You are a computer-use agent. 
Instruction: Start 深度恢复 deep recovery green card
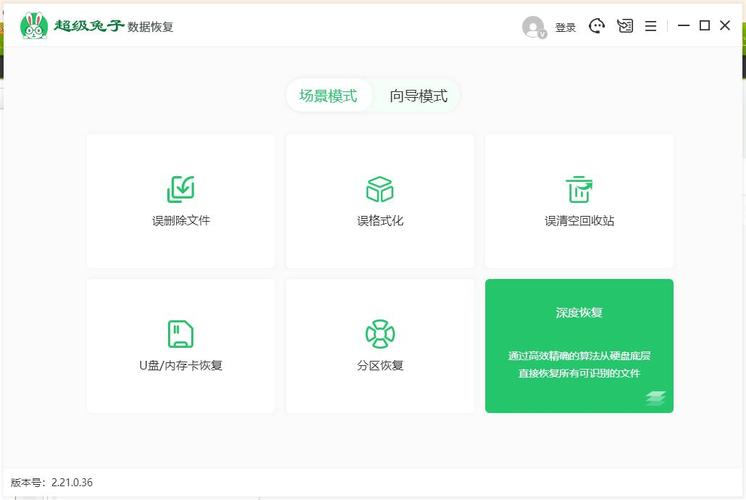(x=579, y=345)
